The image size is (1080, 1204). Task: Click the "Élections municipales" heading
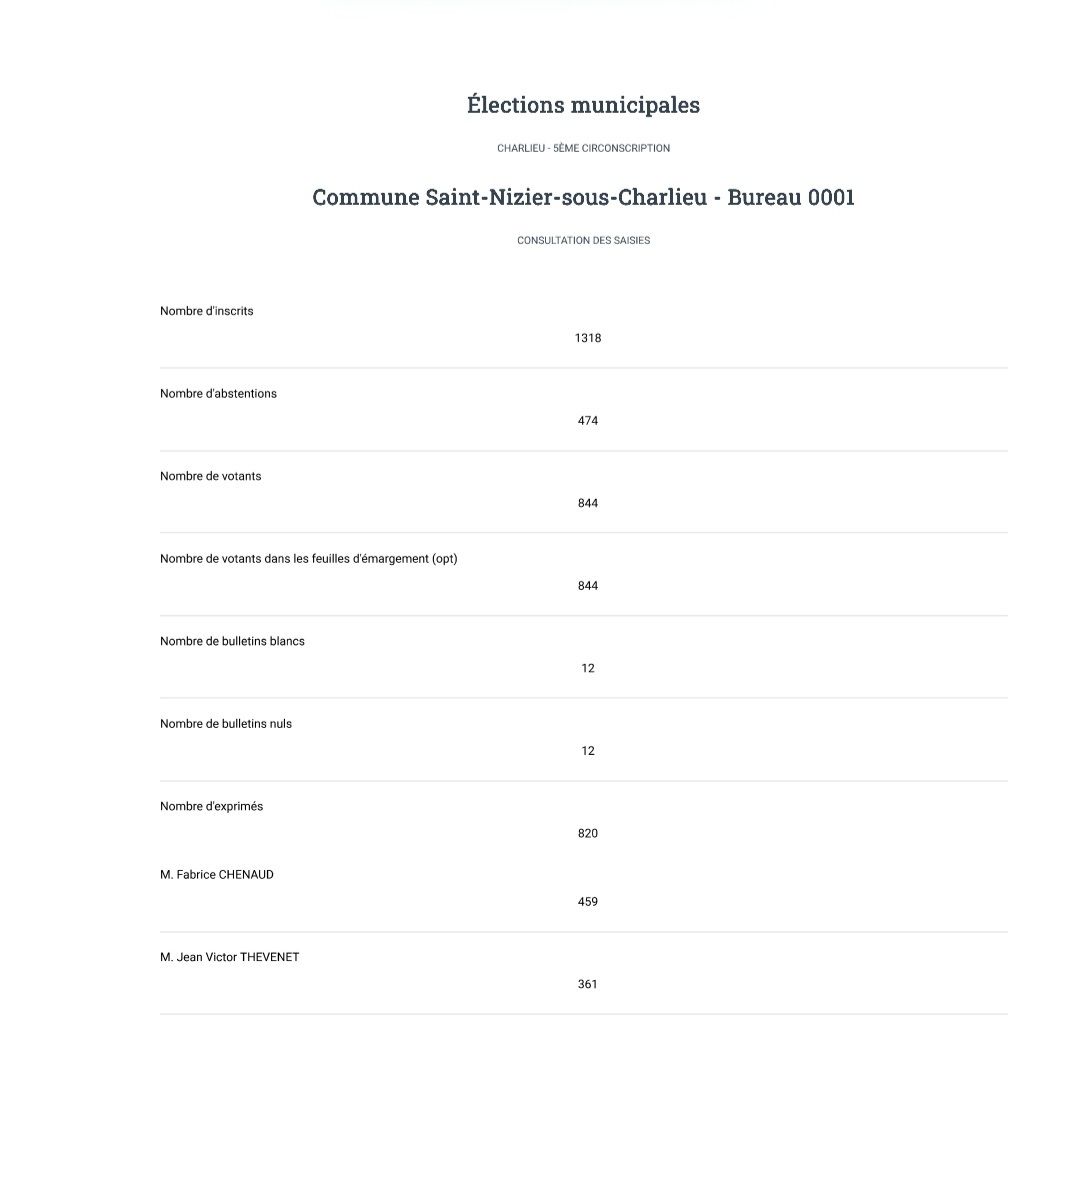click(583, 105)
